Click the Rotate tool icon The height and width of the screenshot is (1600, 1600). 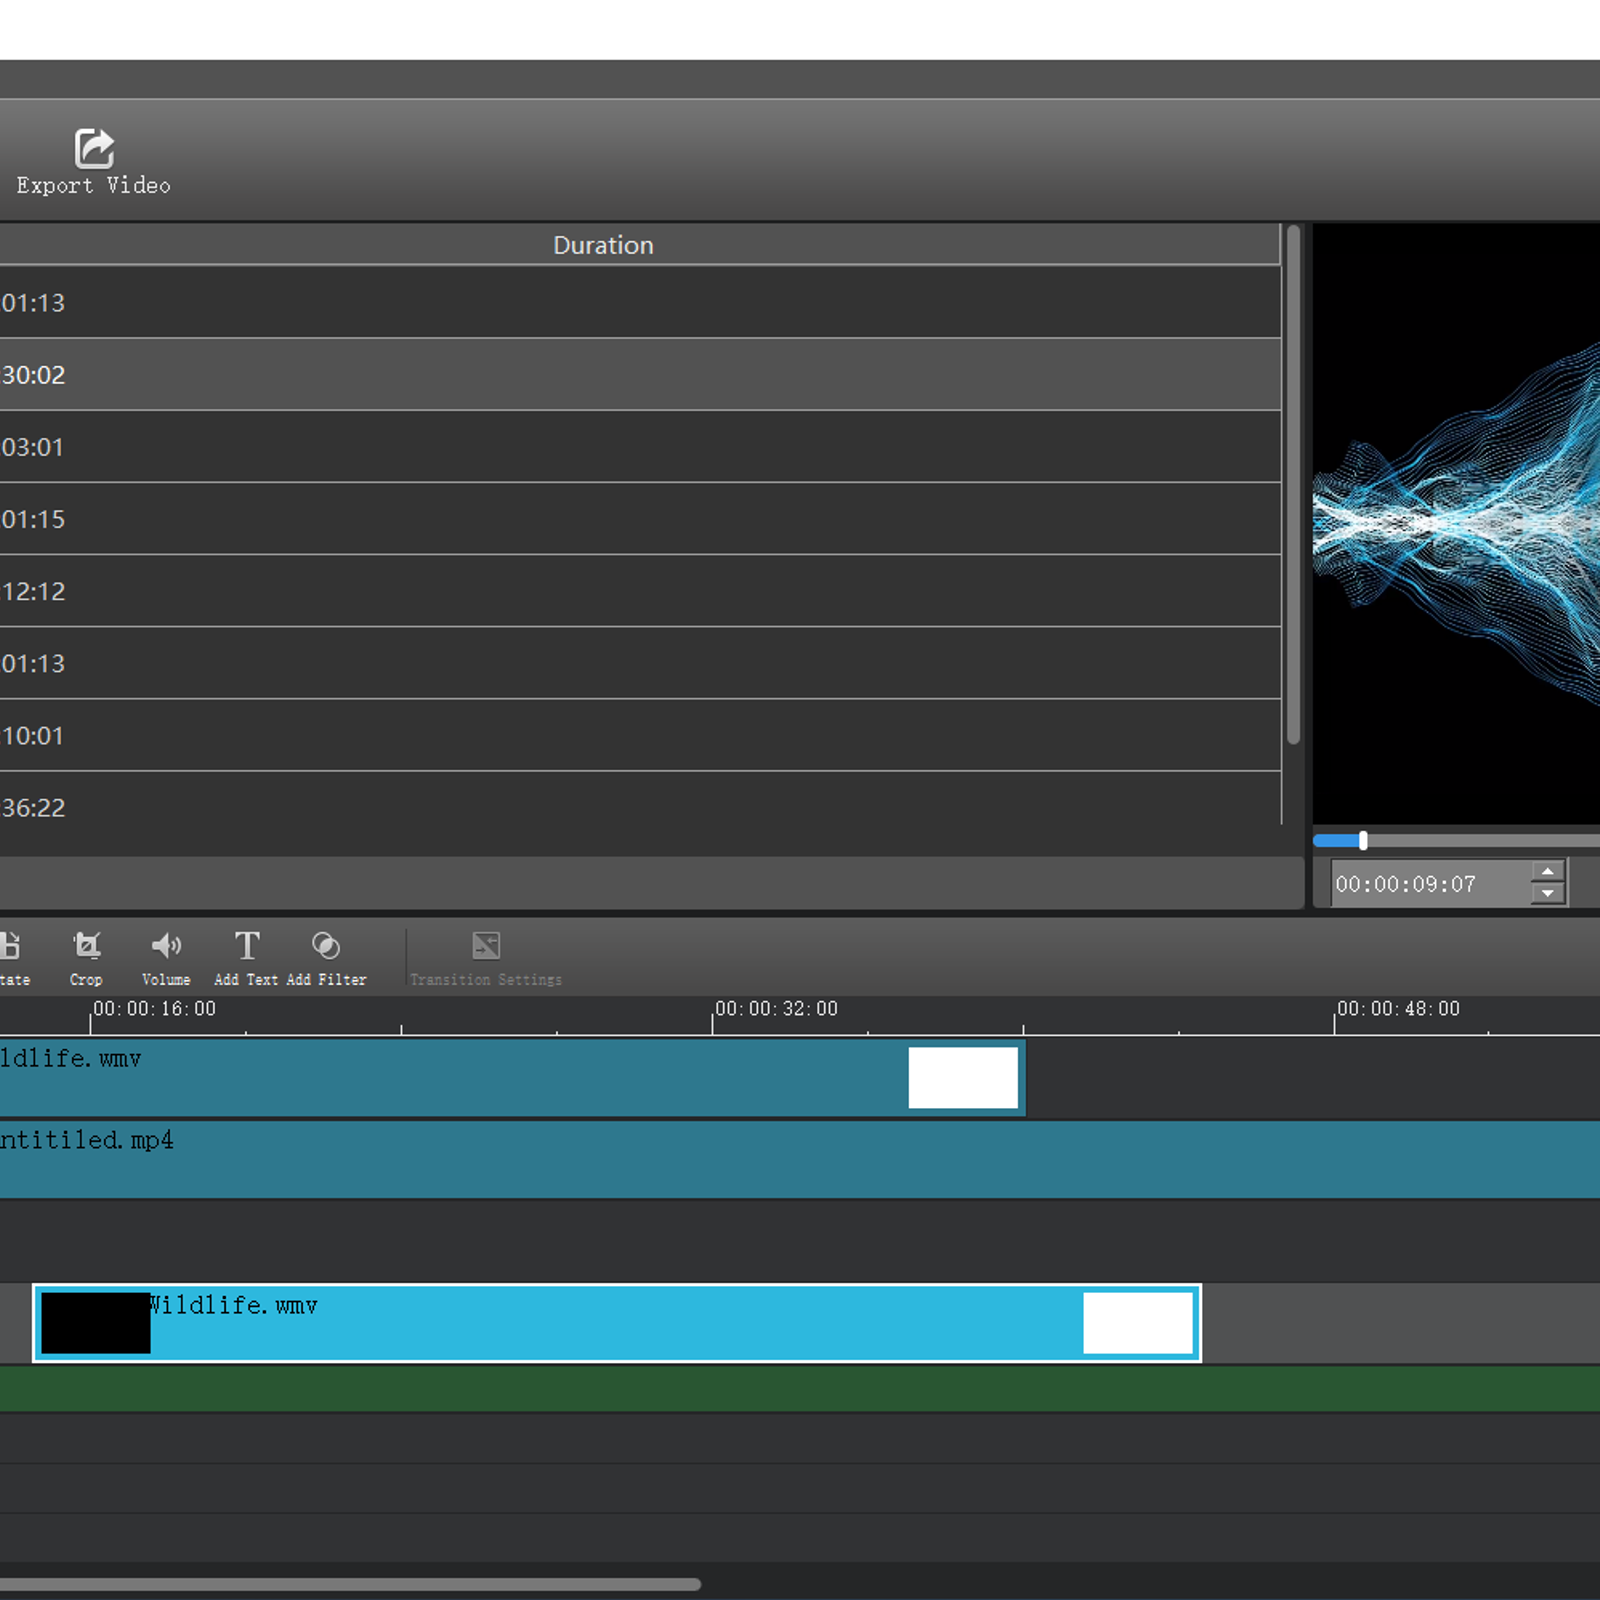coord(10,946)
